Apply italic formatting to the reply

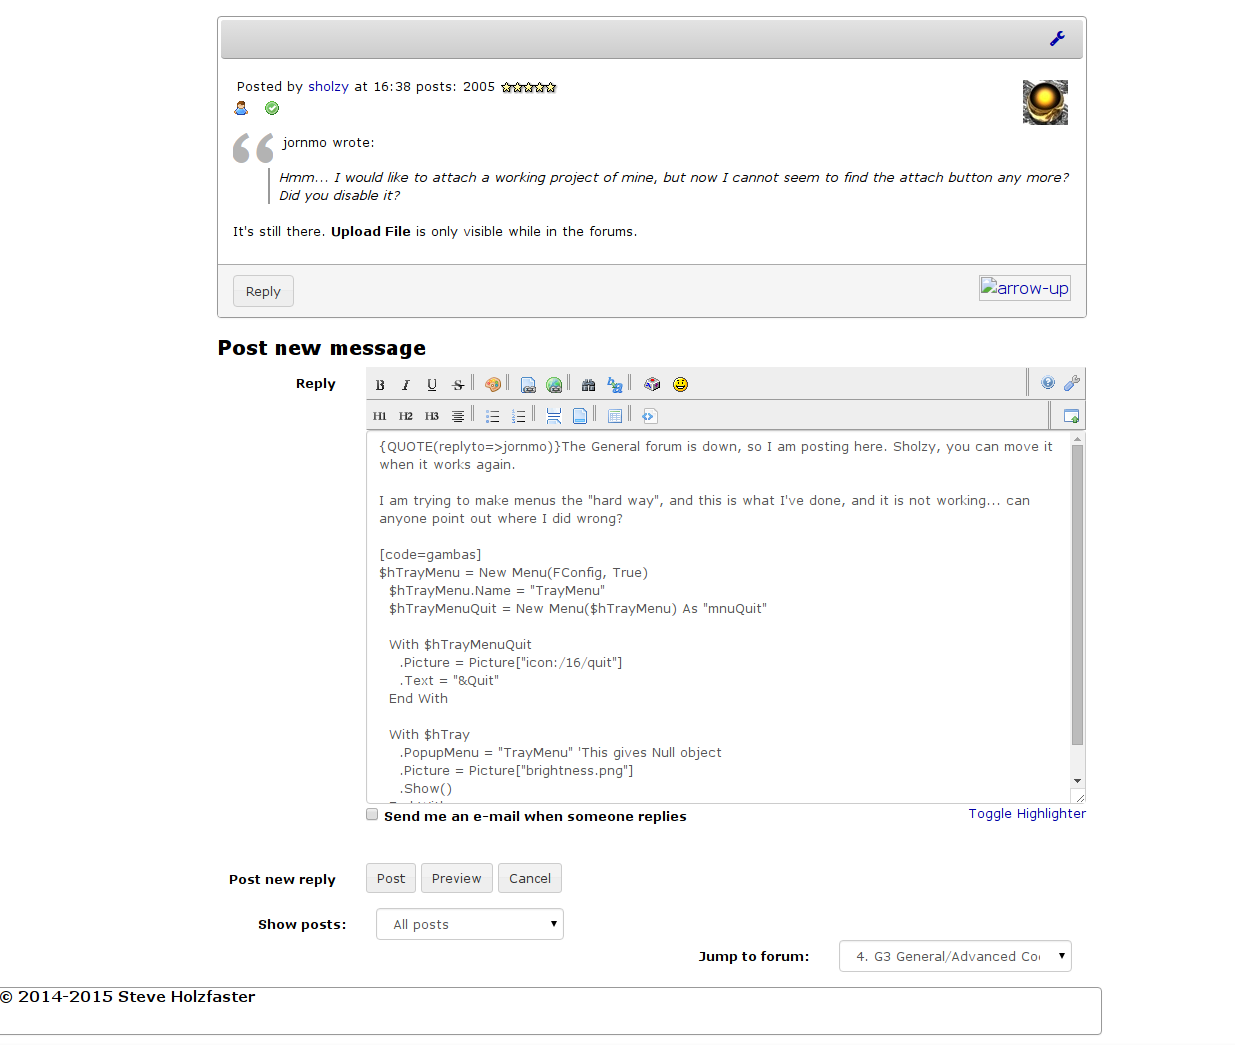coord(406,385)
